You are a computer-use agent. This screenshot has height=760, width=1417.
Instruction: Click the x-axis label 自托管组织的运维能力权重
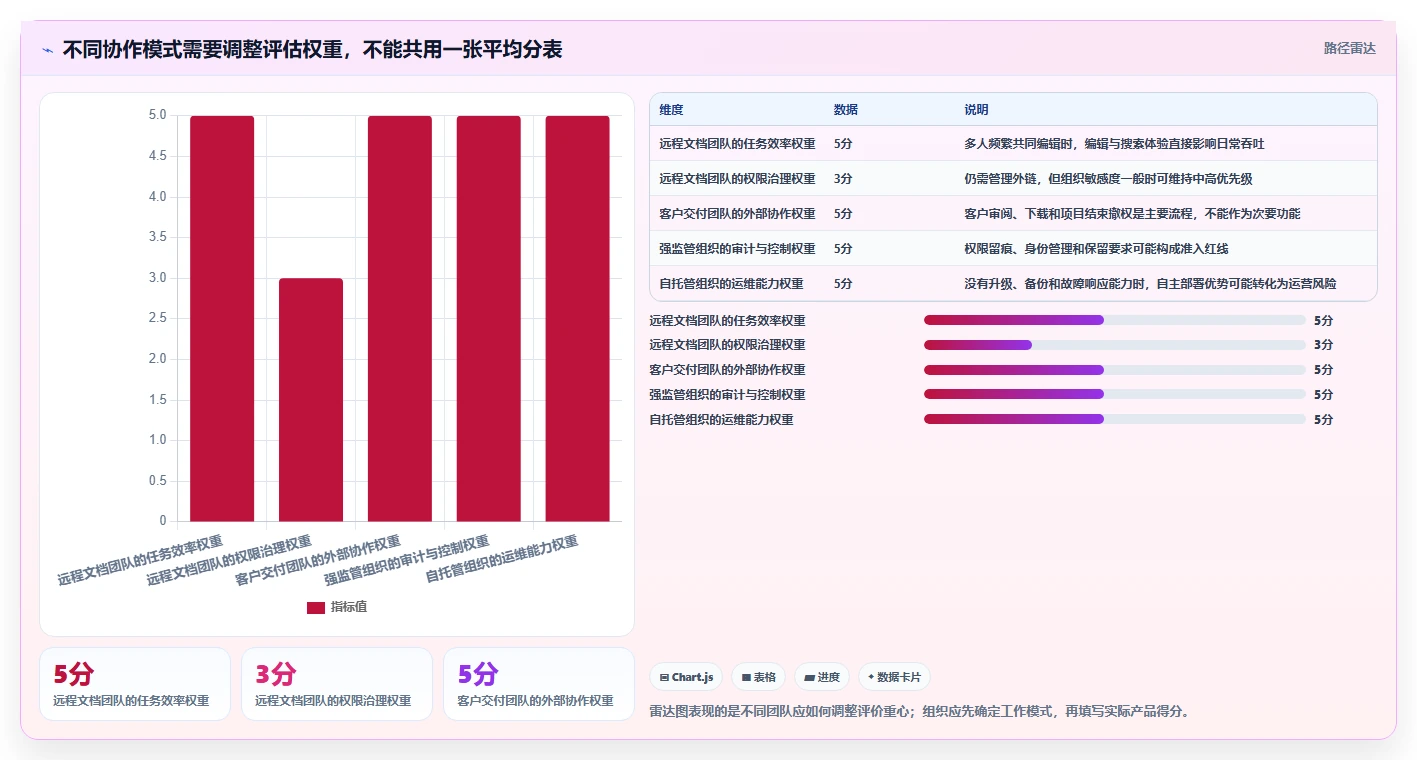click(x=502, y=560)
